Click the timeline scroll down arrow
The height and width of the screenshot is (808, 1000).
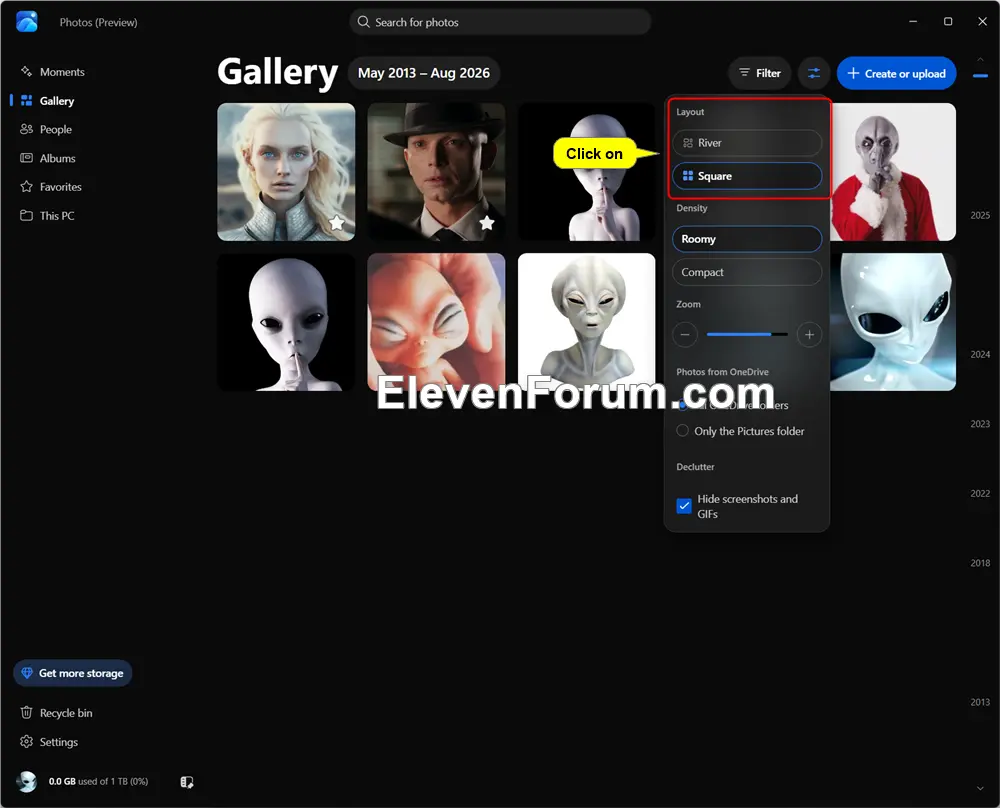pos(980,788)
